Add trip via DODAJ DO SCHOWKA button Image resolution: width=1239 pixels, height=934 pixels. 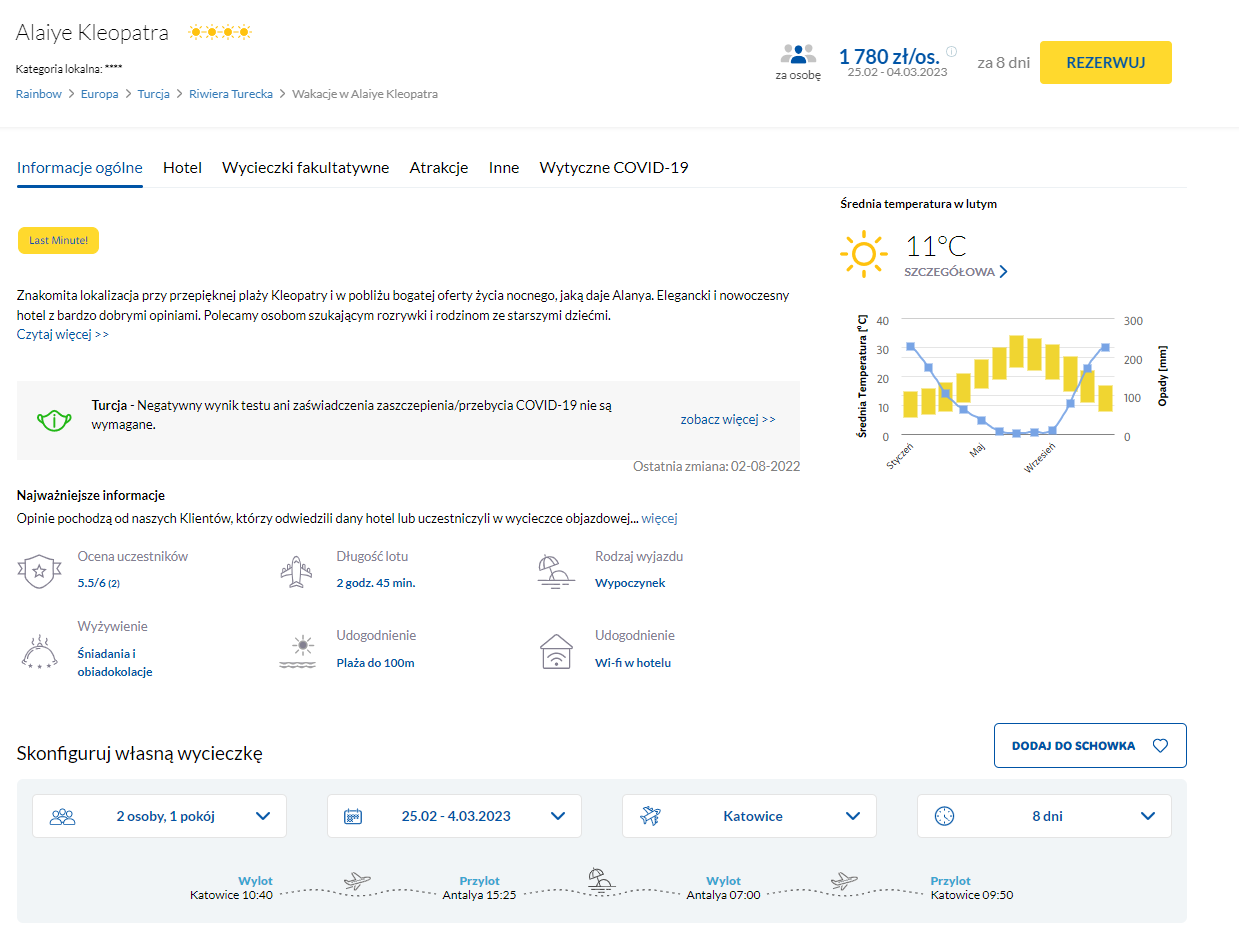(x=1089, y=746)
